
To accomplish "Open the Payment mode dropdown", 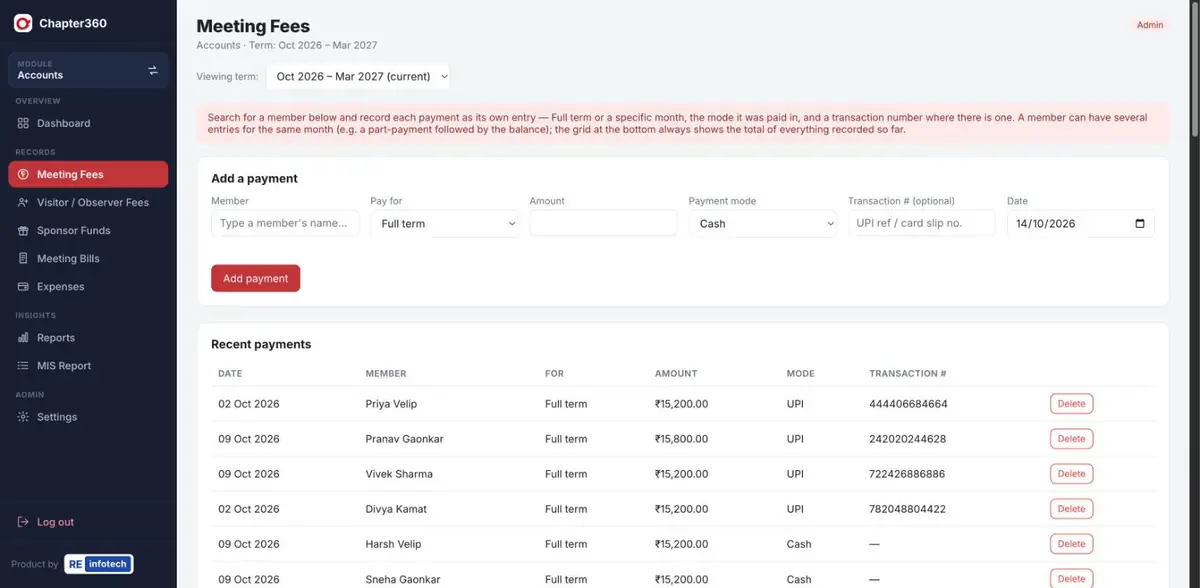I will 763,224.
